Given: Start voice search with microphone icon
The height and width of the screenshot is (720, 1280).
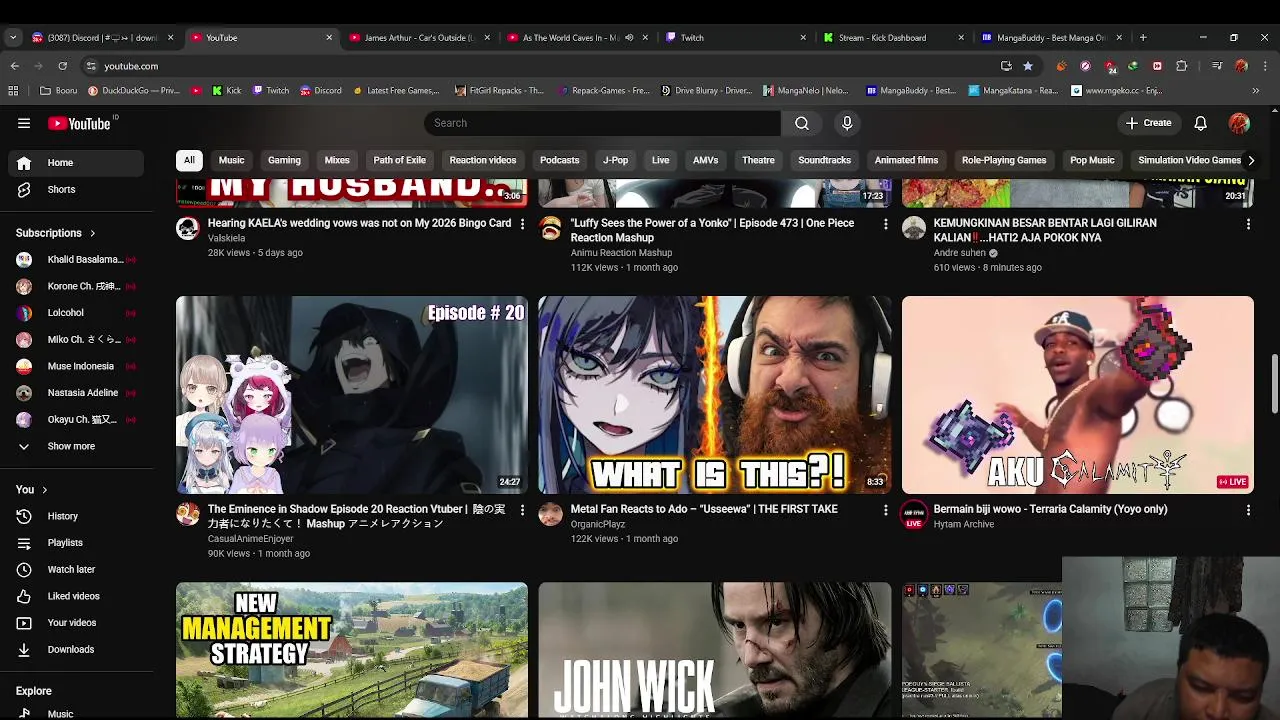Looking at the screenshot, I should (x=847, y=123).
